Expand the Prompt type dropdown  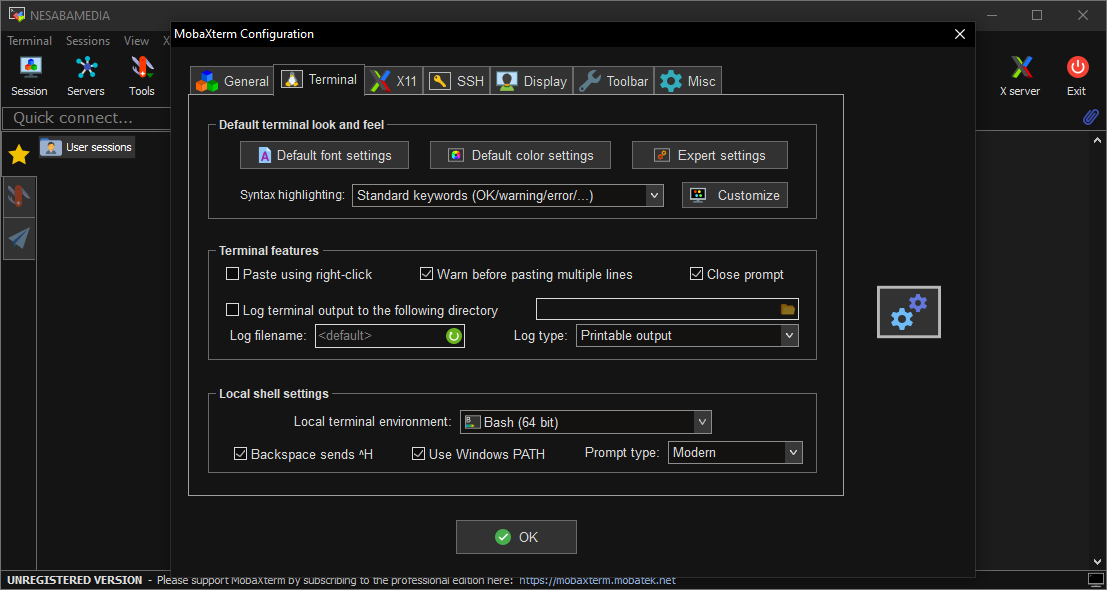[x=793, y=453]
